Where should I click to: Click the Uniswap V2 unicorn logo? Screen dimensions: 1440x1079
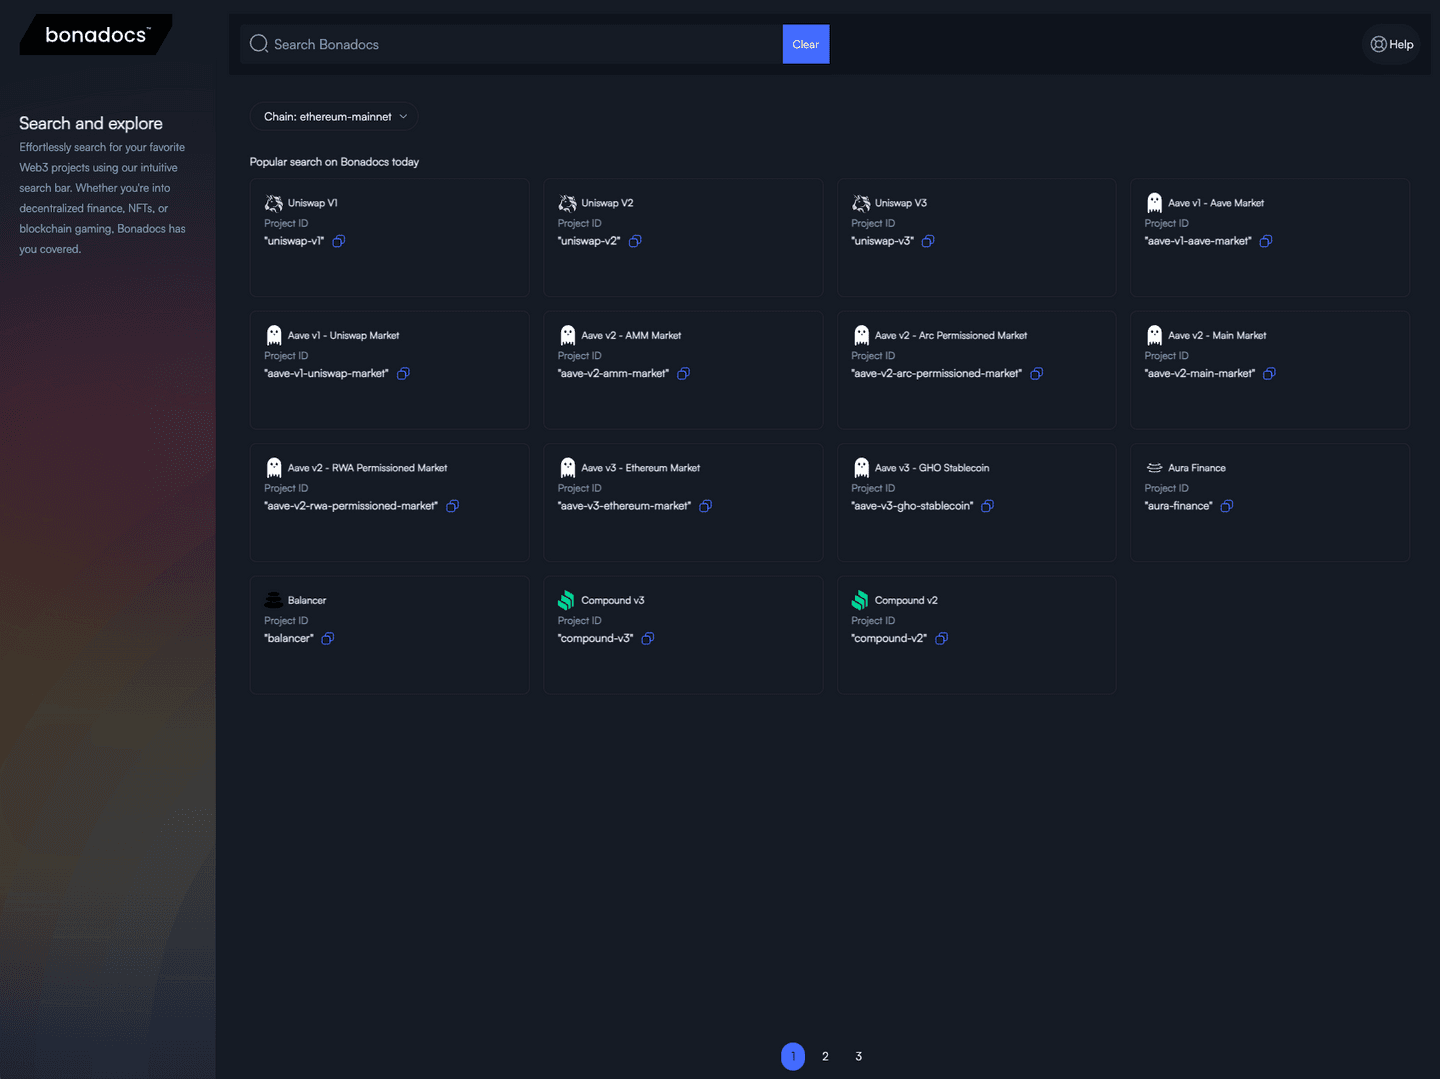[567, 203]
